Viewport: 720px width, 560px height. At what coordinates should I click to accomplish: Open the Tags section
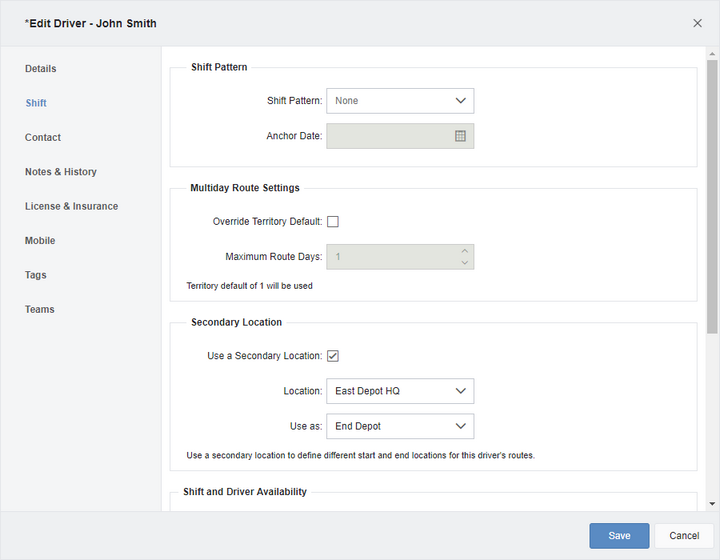point(35,275)
